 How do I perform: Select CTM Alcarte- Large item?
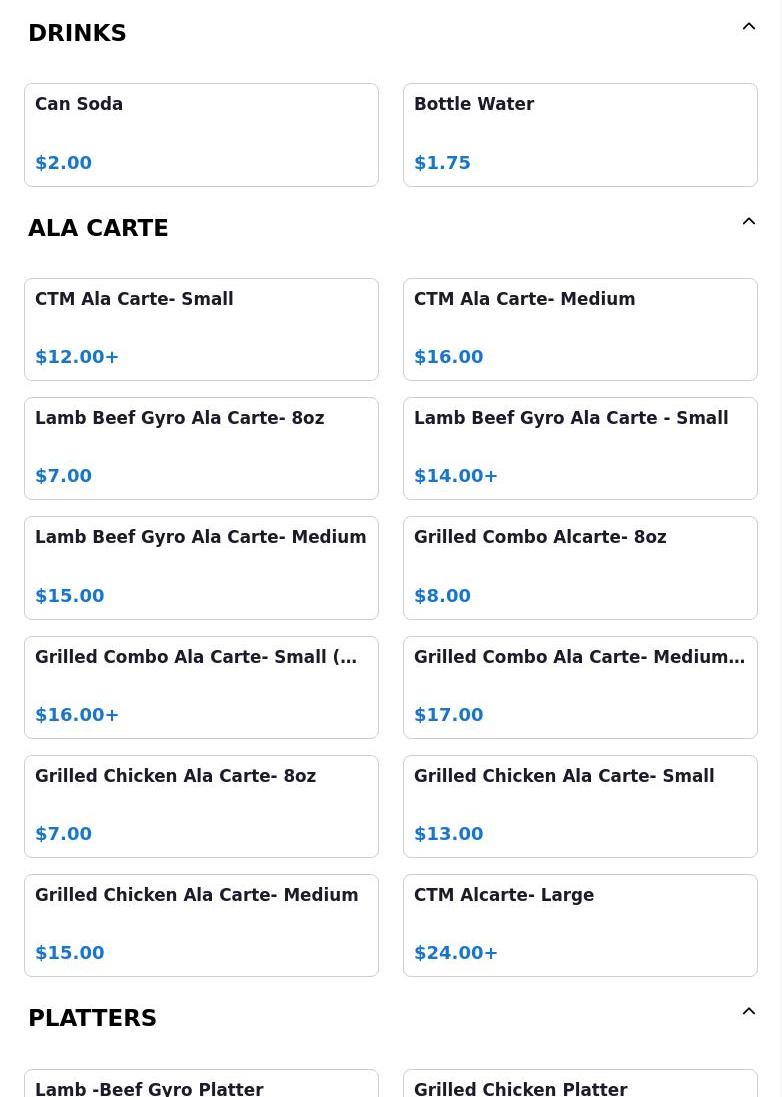coord(580,925)
